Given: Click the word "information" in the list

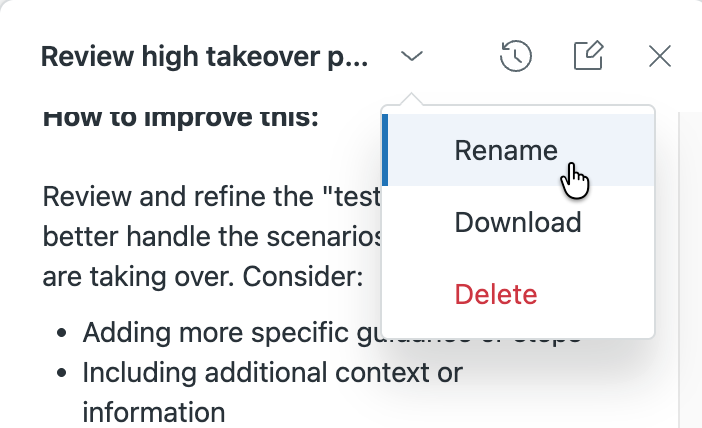Looking at the screenshot, I should [153, 411].
